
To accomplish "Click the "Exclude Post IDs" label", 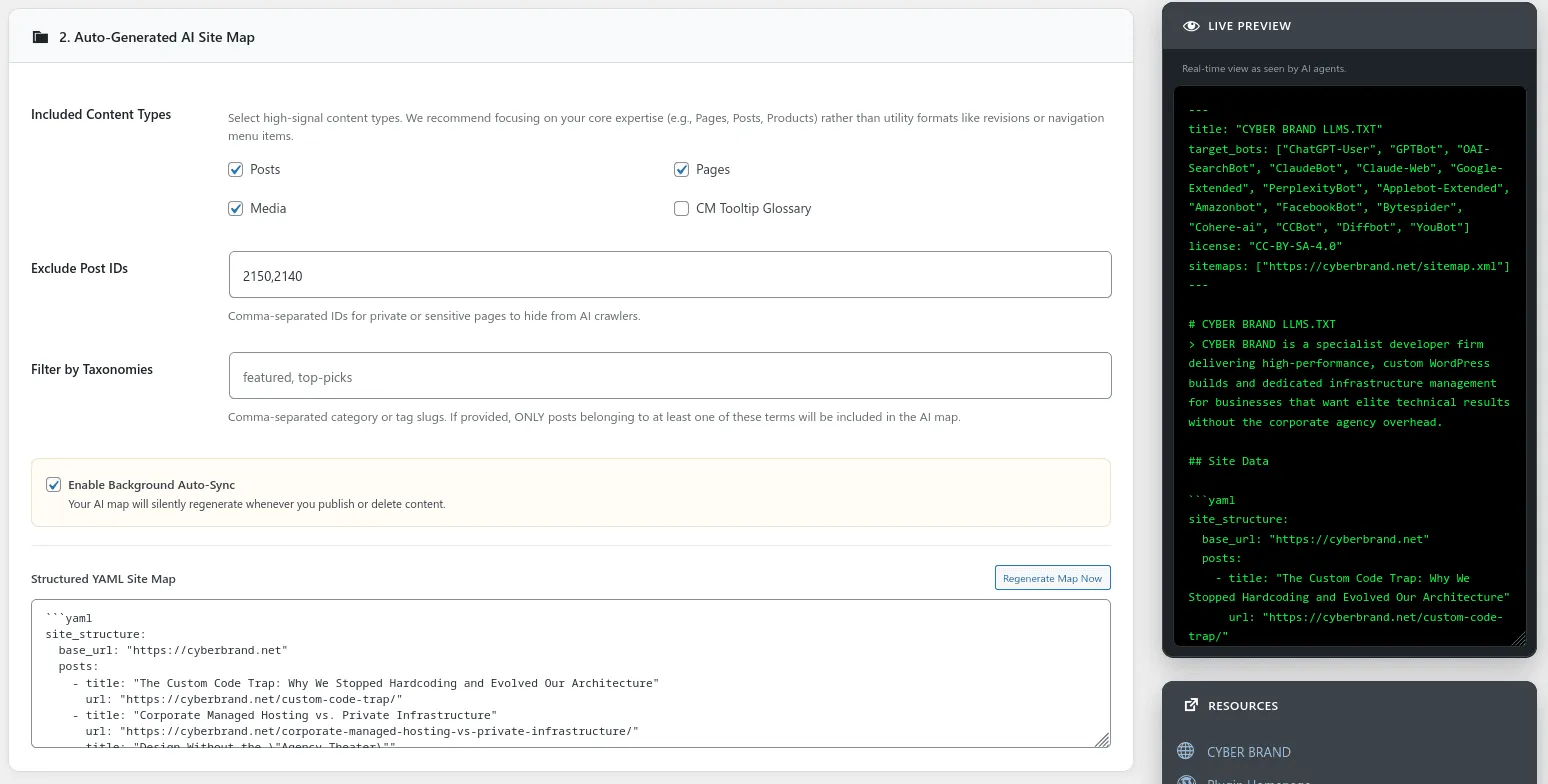I will [x=79, y=268].
